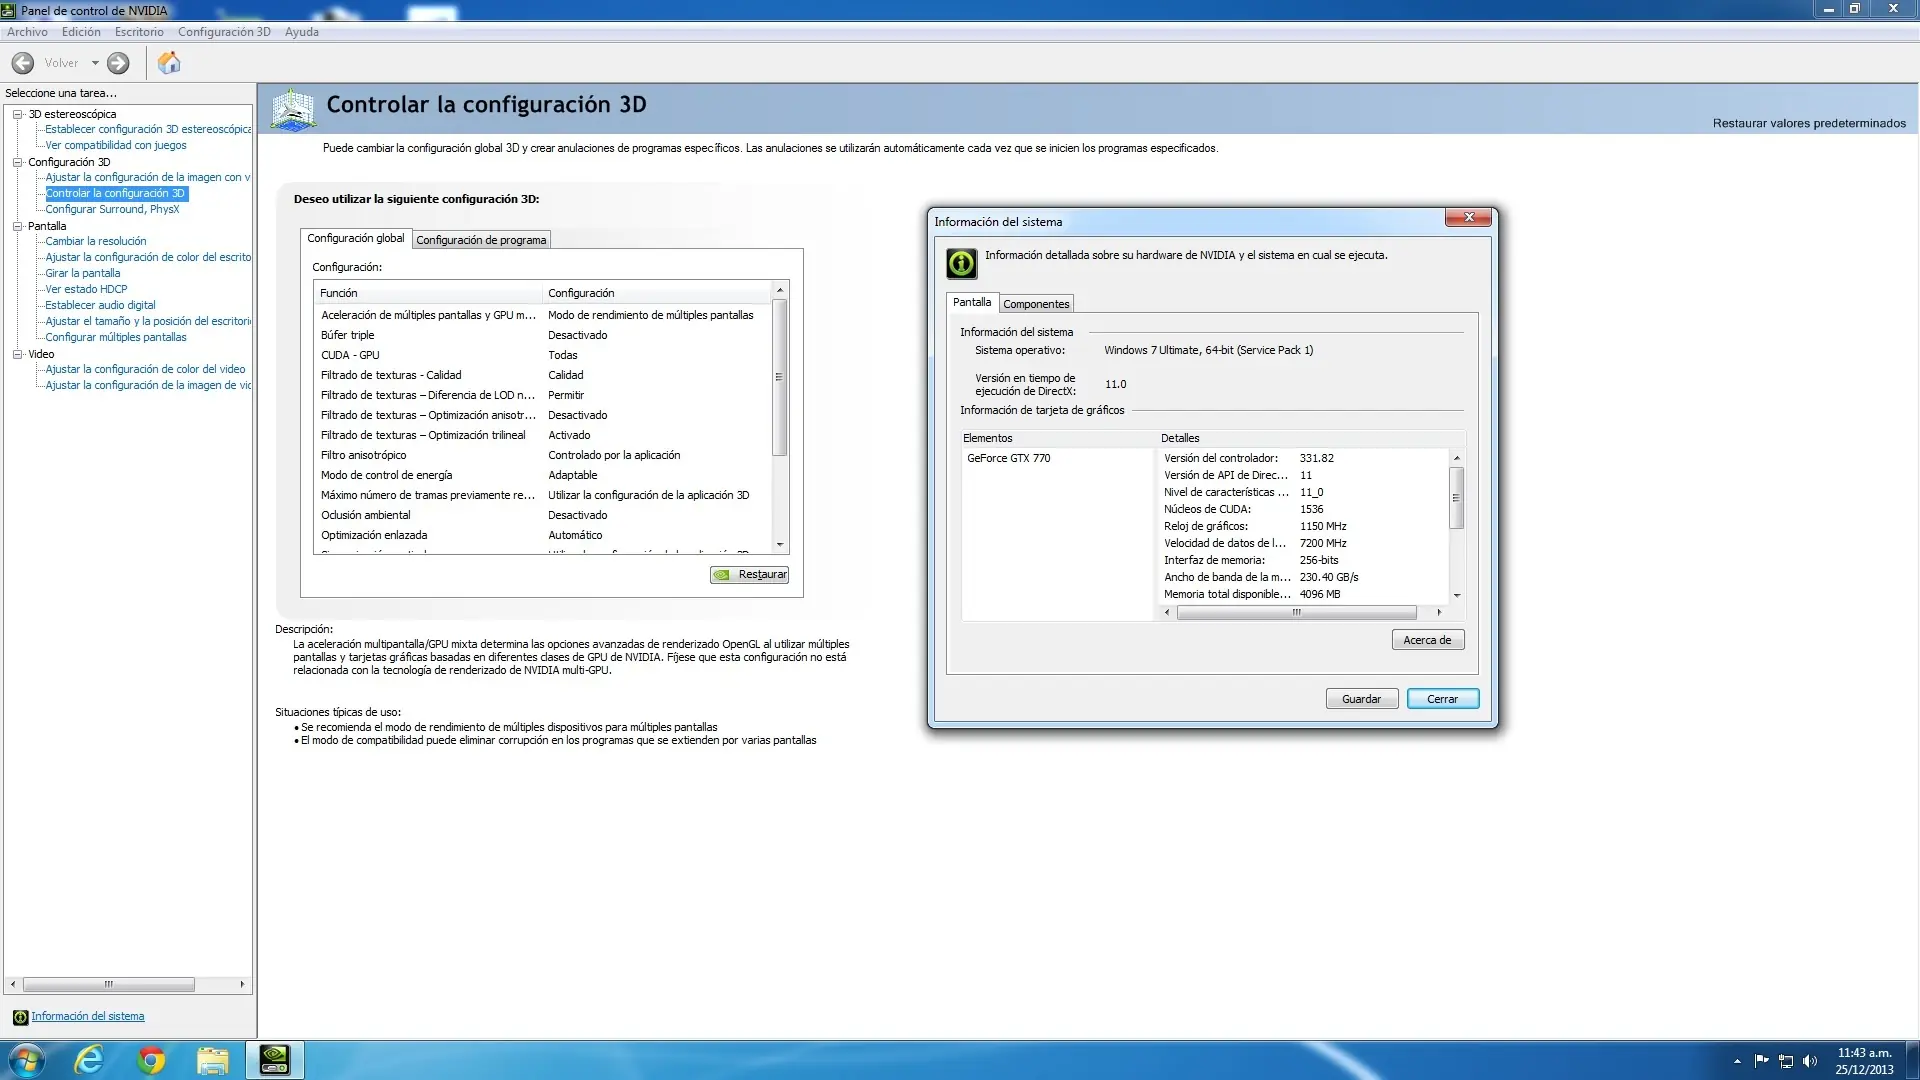Select GeForce GTX 770 in Elementos list
The width and height of the screenshot is (1920, 1080).
1009,459
